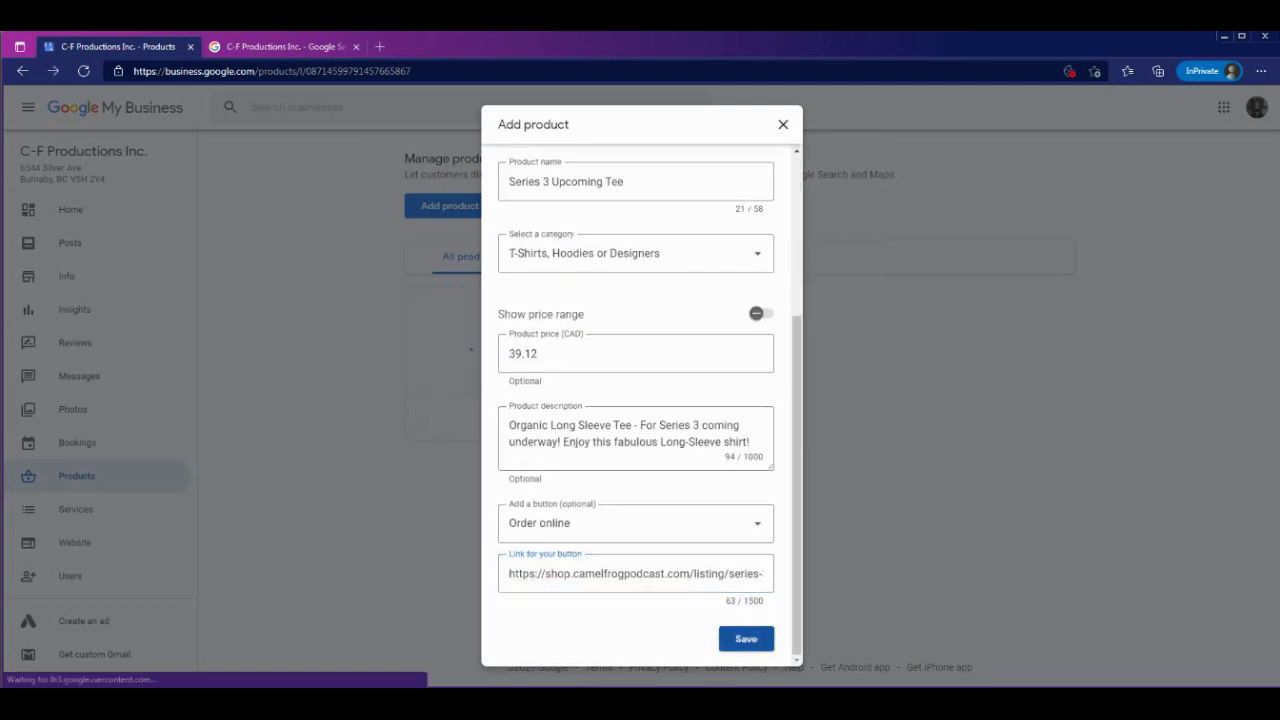The height and width of the screenshot is (720, 1280).
Task: Open the Services menu item
Action: (x=75, y=510)
